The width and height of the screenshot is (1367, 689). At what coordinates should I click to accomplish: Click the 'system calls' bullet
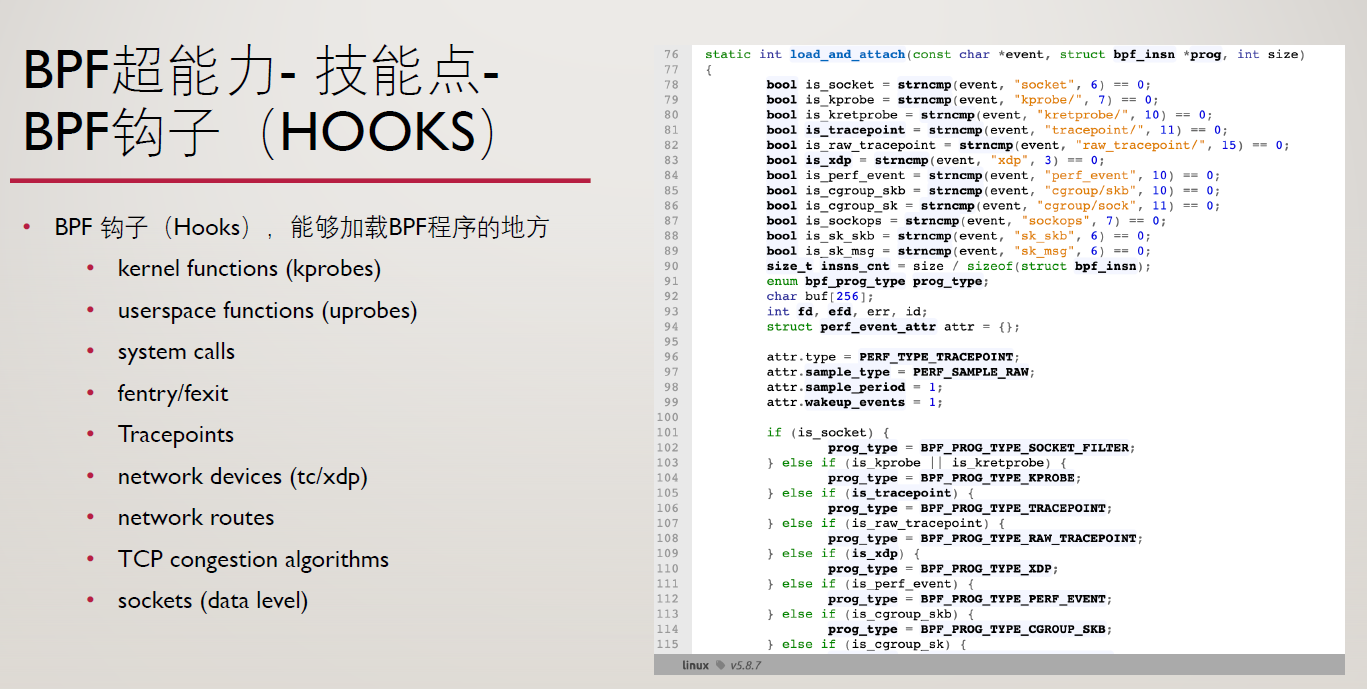[x=176, y=352]
